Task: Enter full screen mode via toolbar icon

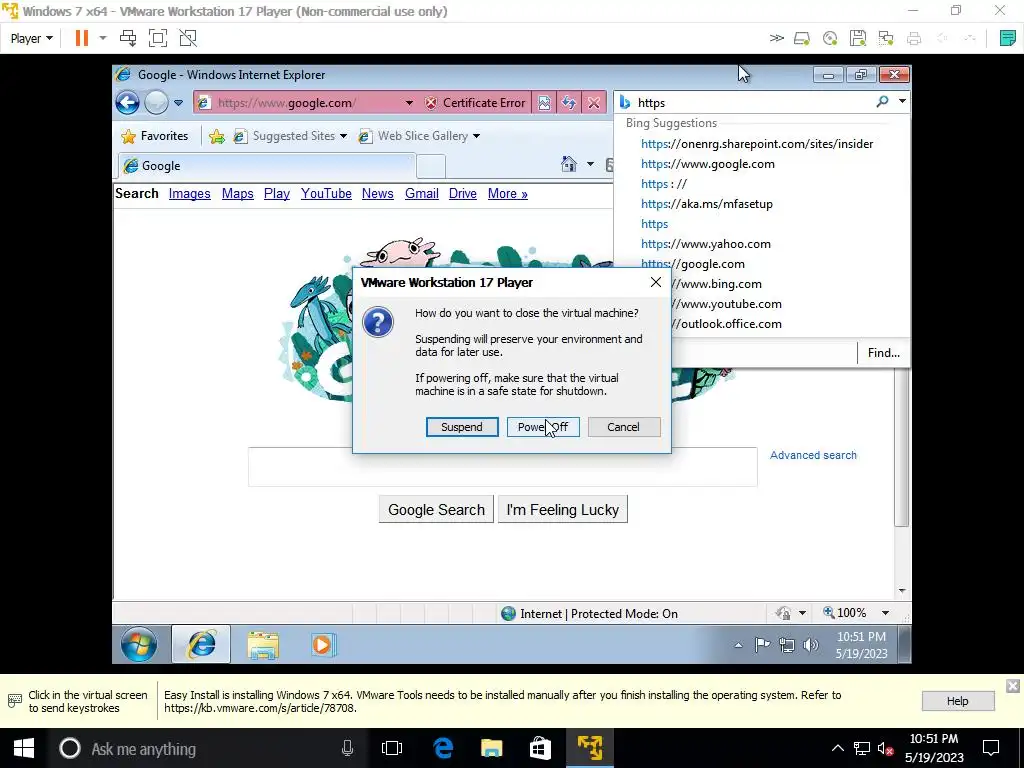Action: [x=158, y=38]
